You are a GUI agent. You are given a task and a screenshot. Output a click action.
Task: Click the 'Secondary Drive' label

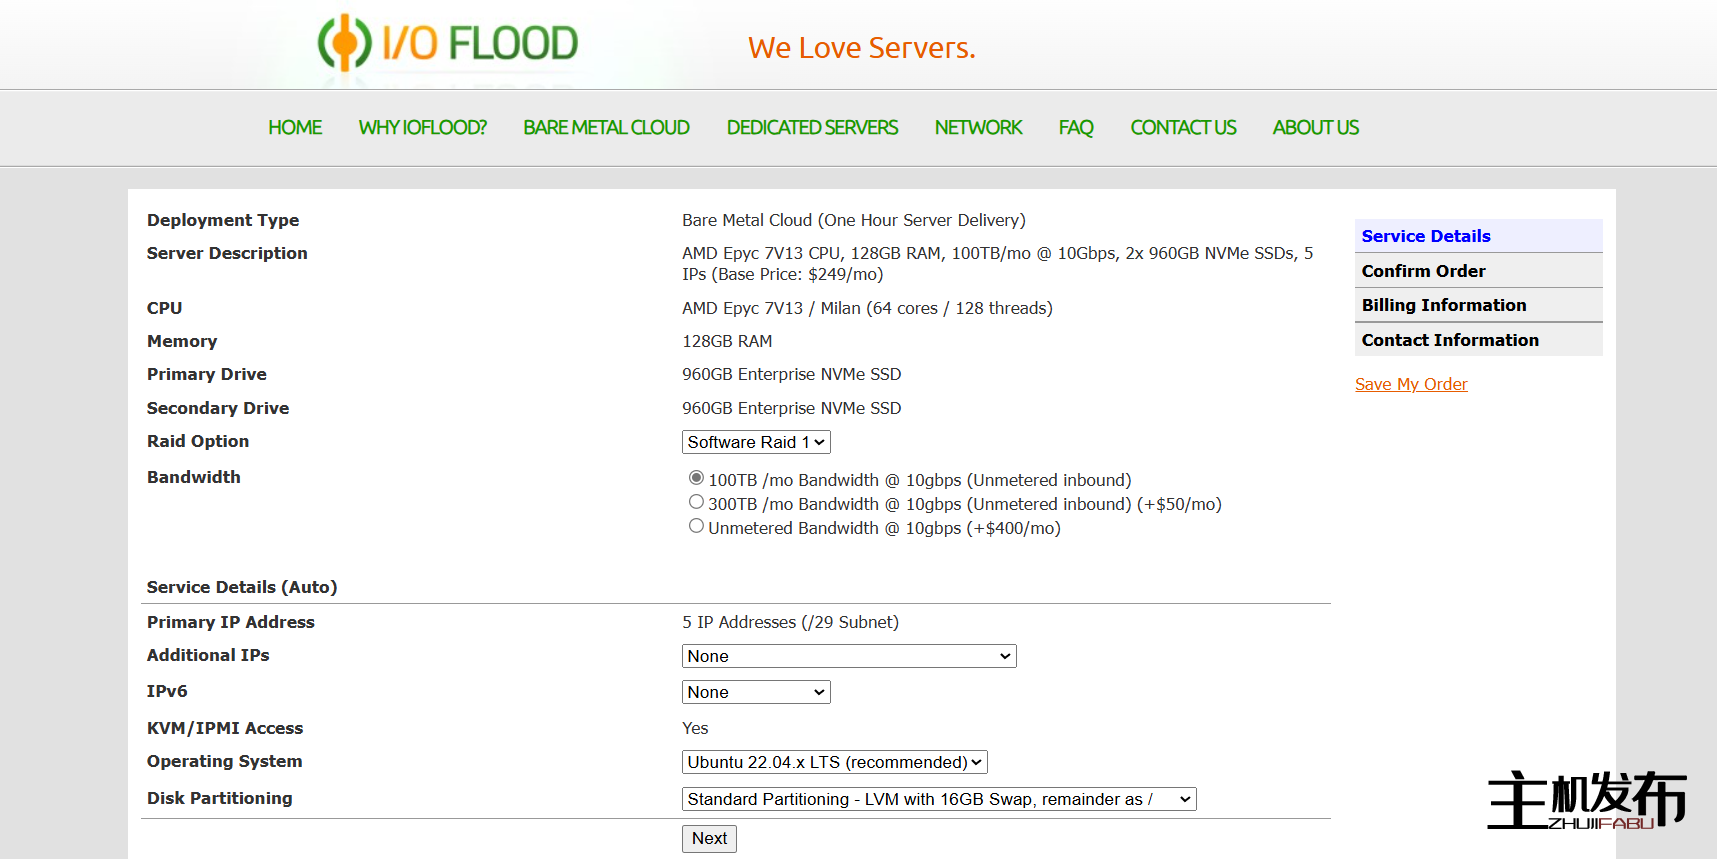[218, 408]
